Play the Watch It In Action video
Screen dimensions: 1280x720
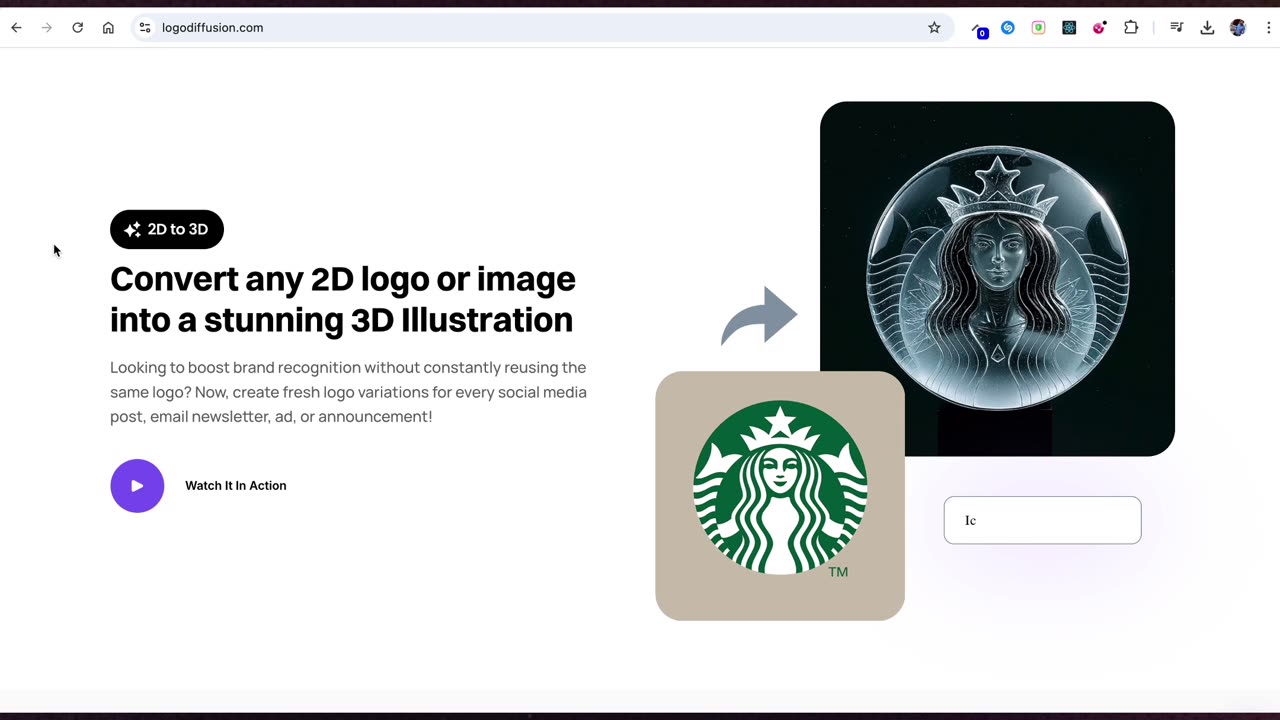click(137, 486)
